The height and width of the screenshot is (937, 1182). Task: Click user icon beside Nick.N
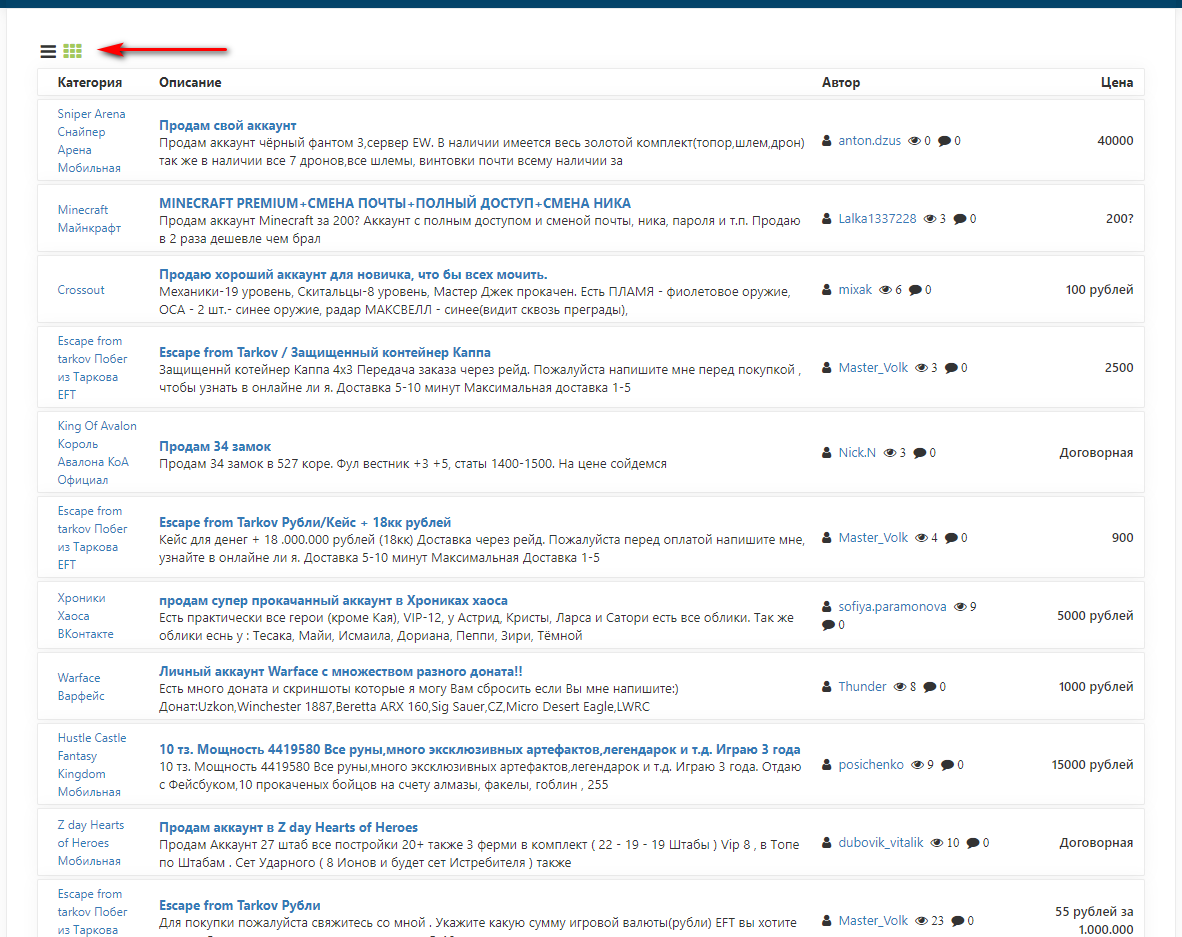point(827,452)
